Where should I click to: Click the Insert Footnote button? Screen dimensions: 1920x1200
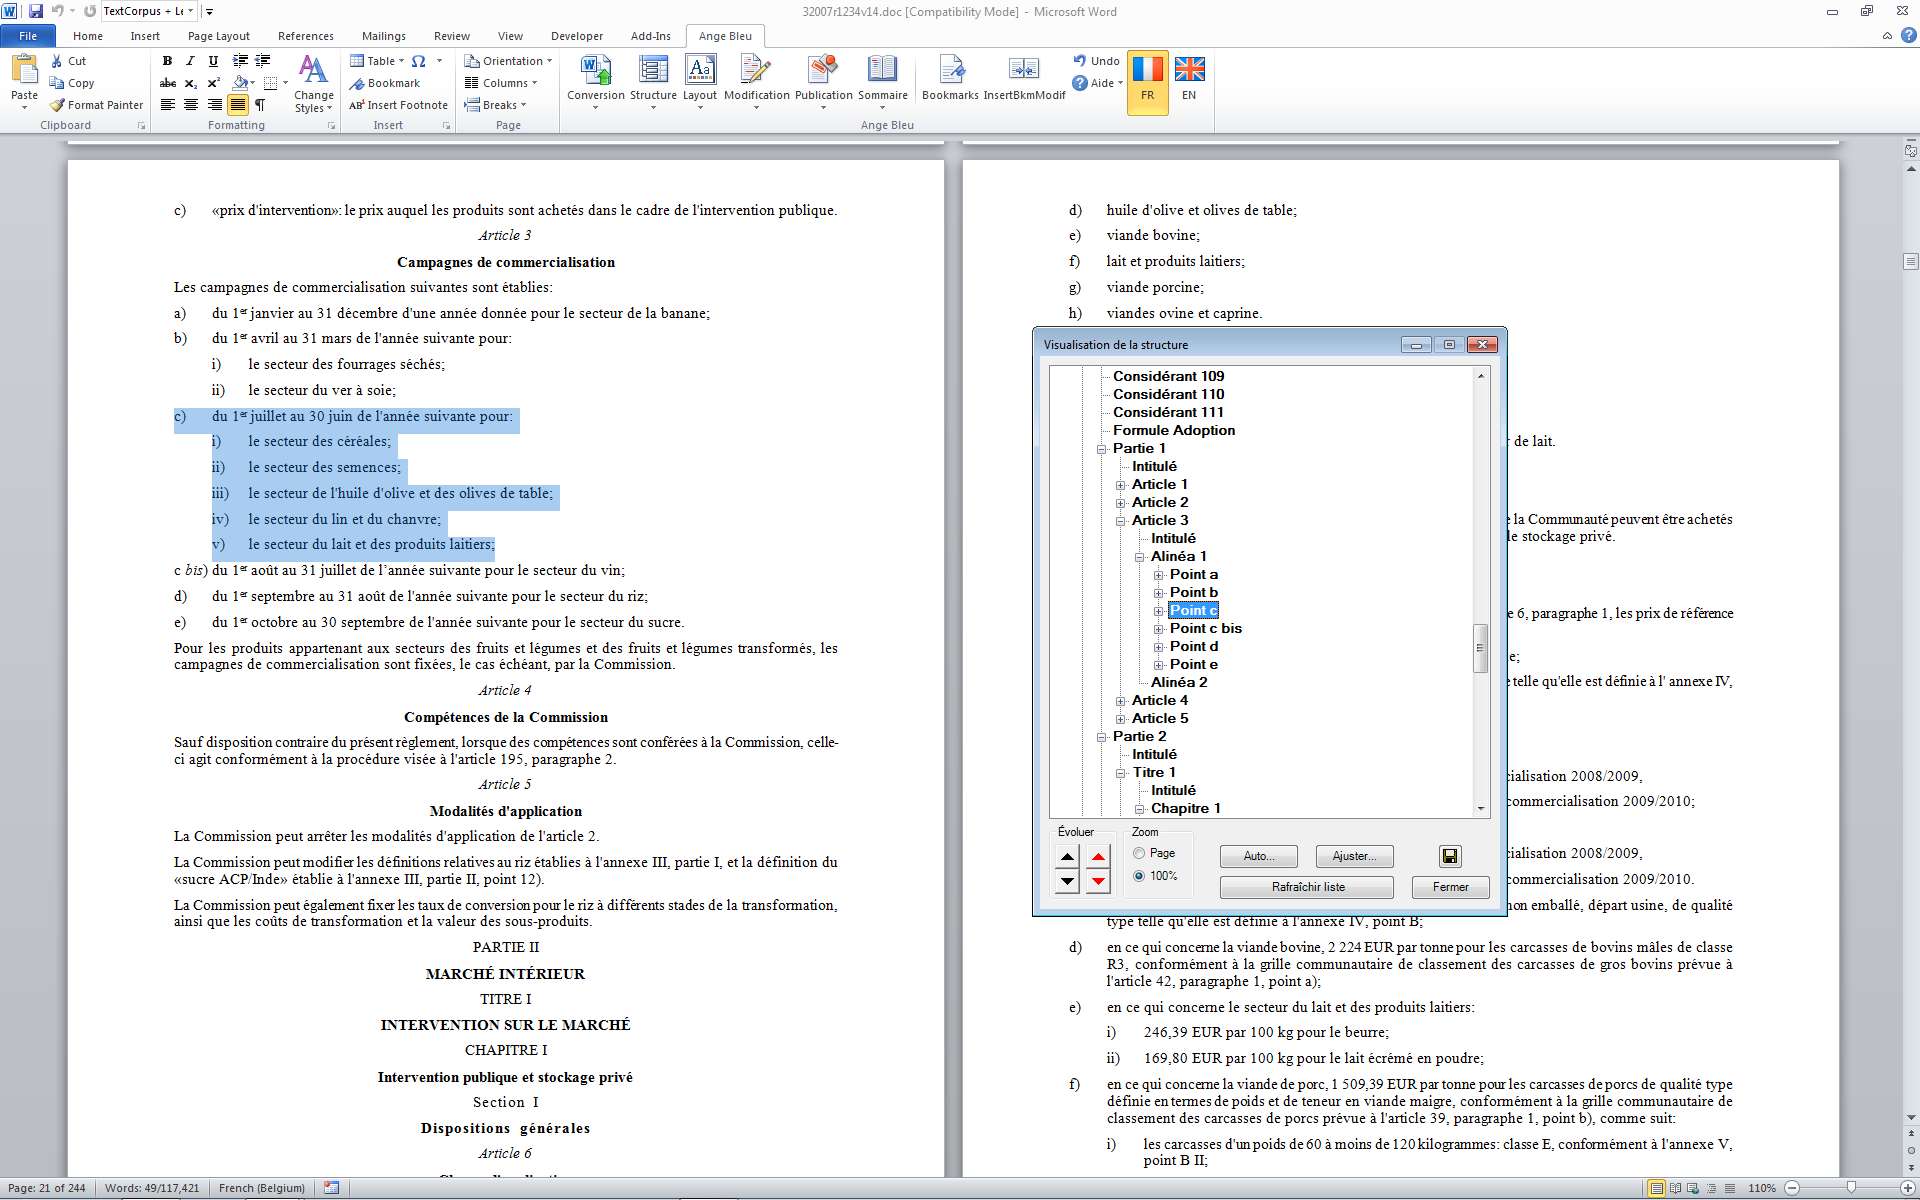(398, 105)
